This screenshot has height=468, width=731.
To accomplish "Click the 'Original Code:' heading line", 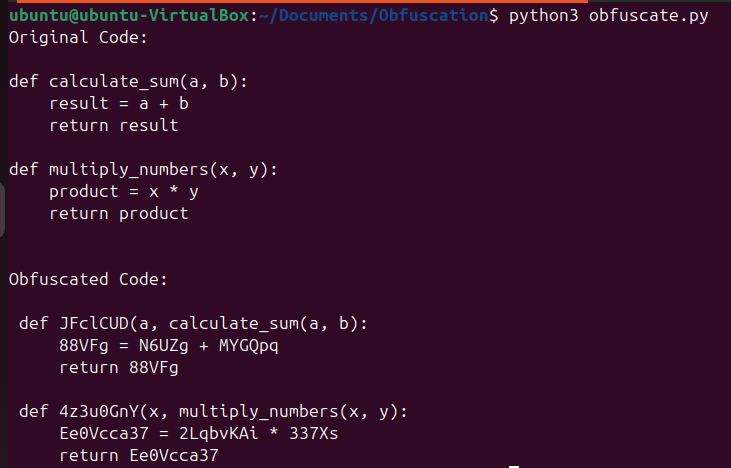I will 78,37.
